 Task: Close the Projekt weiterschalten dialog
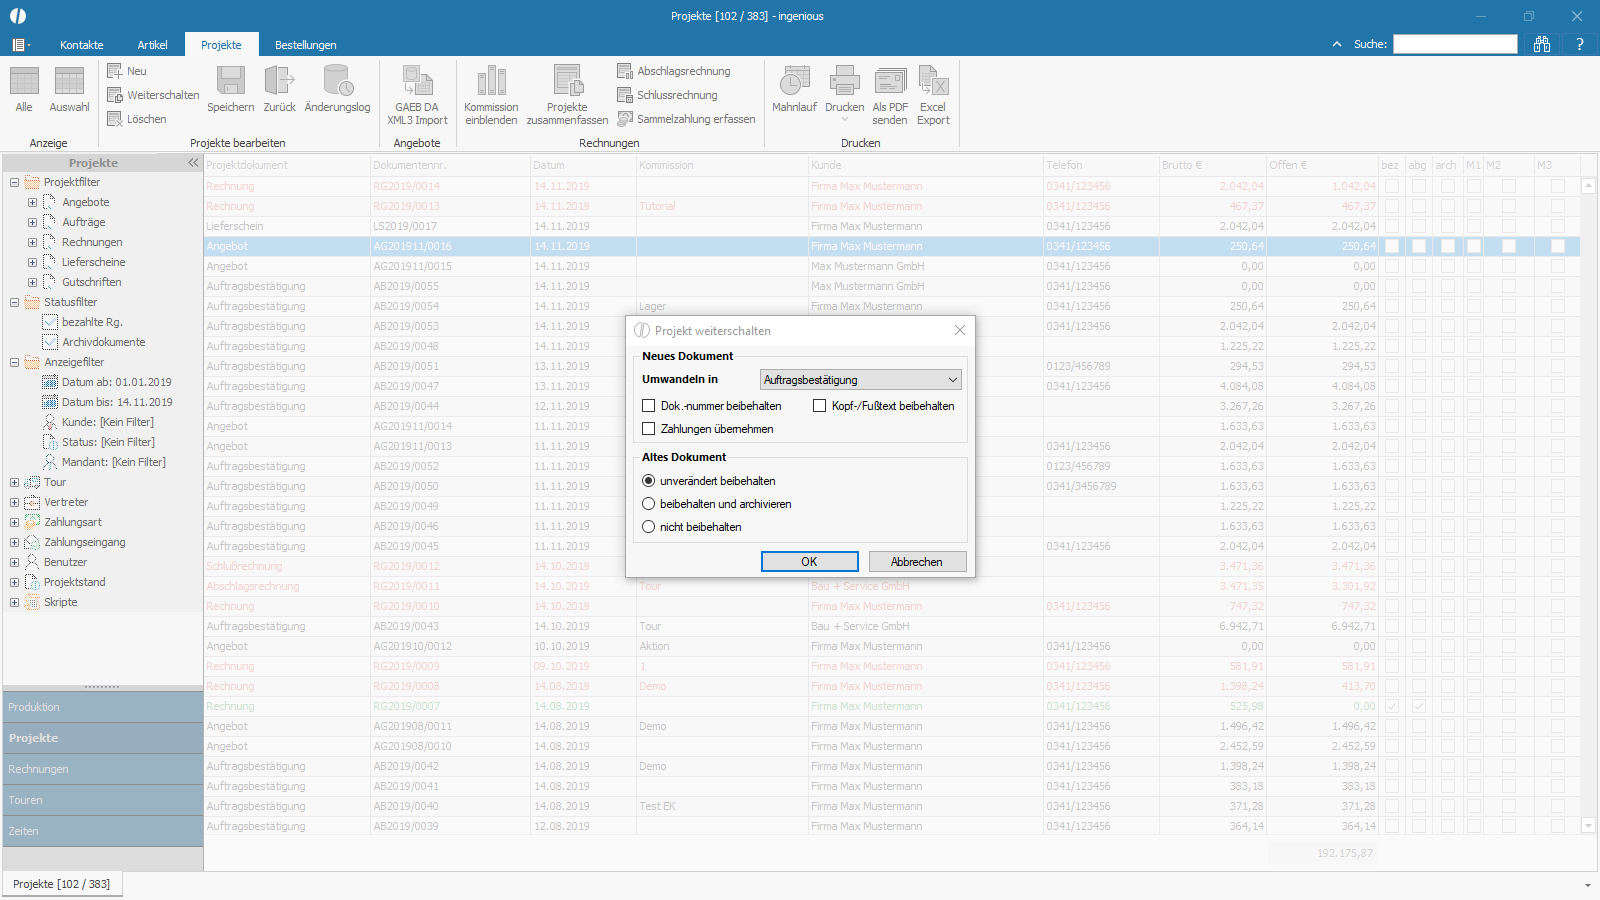point(960,330)
